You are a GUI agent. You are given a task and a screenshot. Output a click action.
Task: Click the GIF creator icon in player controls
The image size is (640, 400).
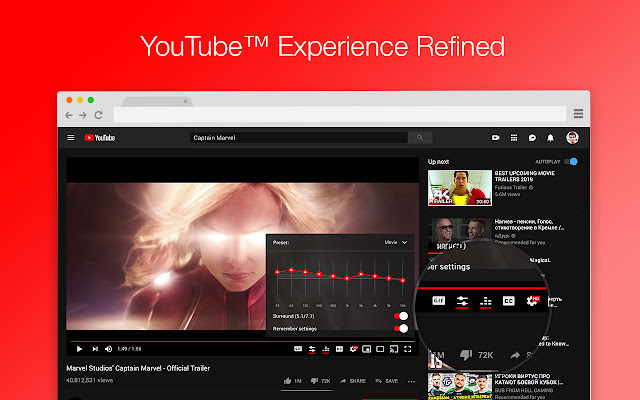tap(298, 349)
